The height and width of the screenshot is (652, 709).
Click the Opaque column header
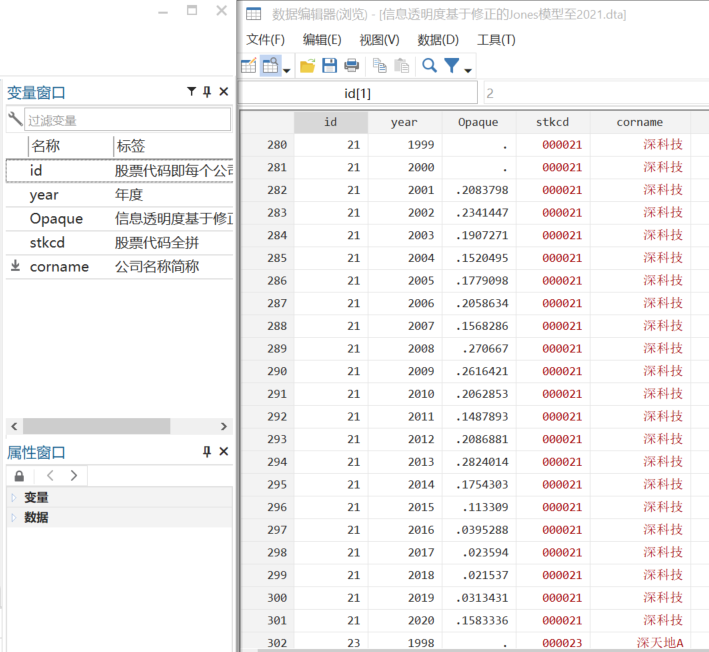[x=478, y=122]
